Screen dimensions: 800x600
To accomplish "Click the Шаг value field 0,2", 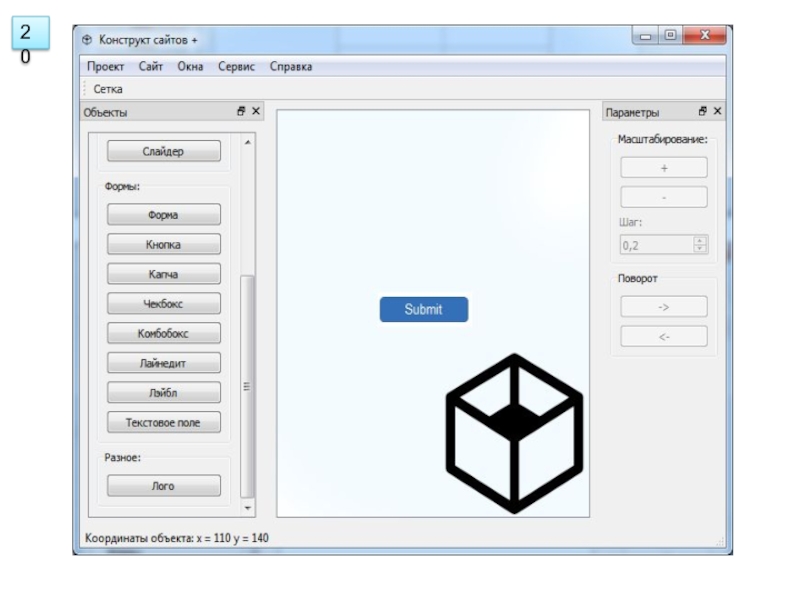I will (x=657, y=245).
